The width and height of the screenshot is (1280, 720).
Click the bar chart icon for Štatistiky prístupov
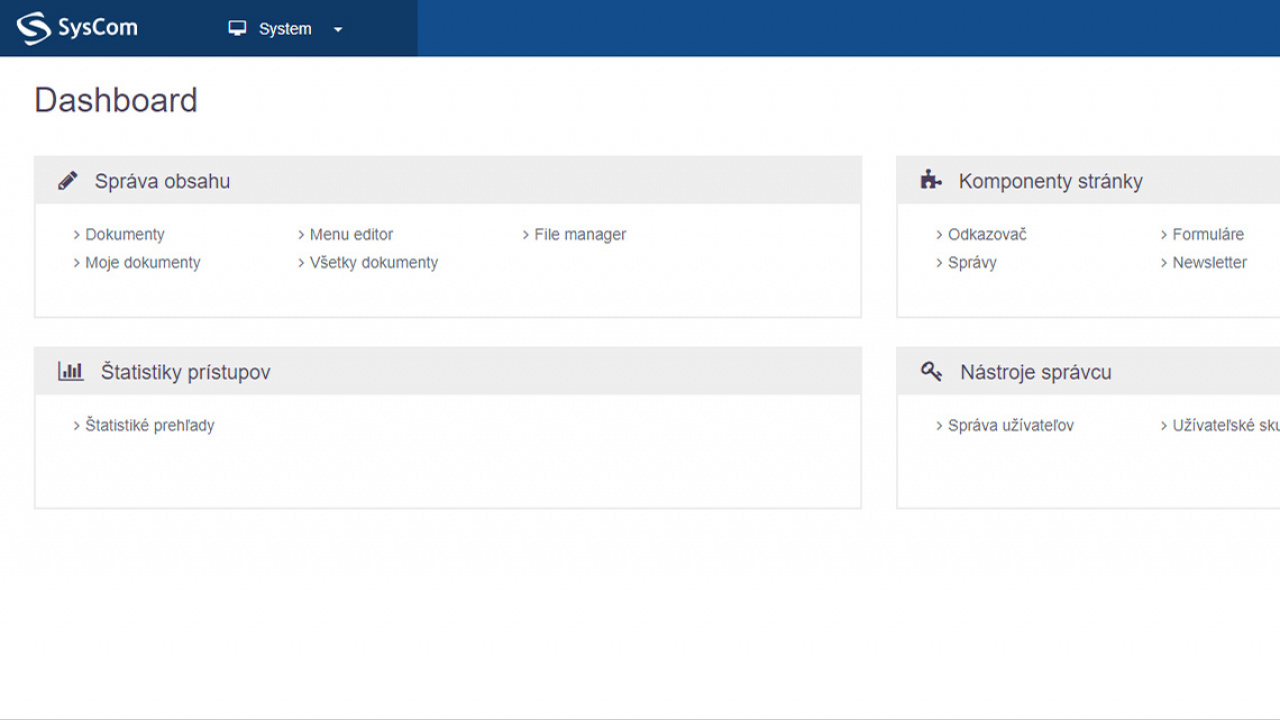point(71,372)
